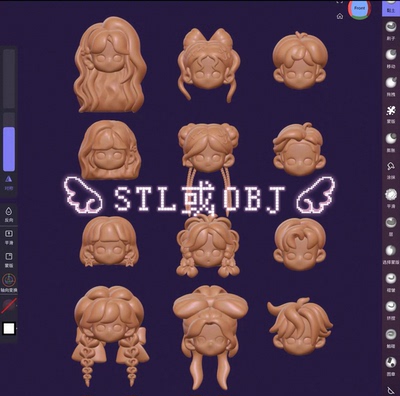Select the Smooth (平滑) tool in right toolbar

coord(391,197)
